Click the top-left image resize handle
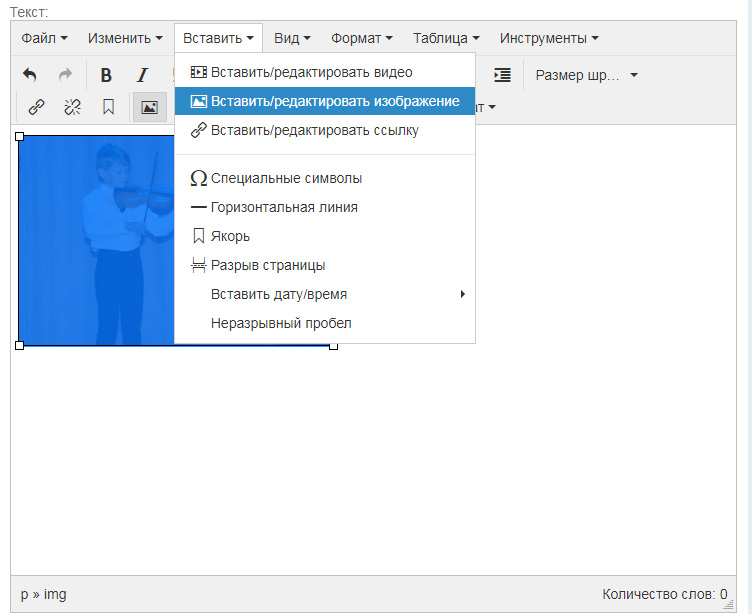Image resolution: width=752 pixels, height=614 pixels. click(20, 137)
